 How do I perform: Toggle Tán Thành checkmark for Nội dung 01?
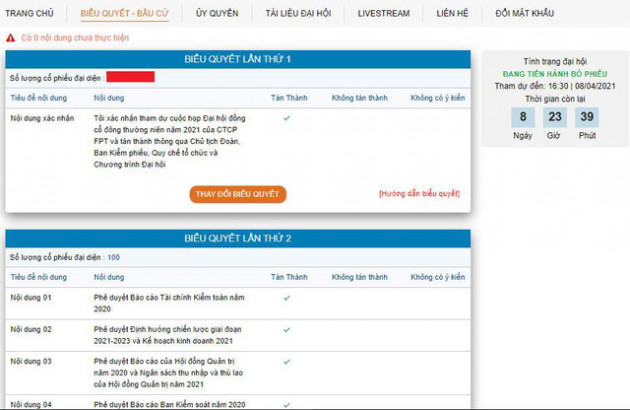coord(287,297)
